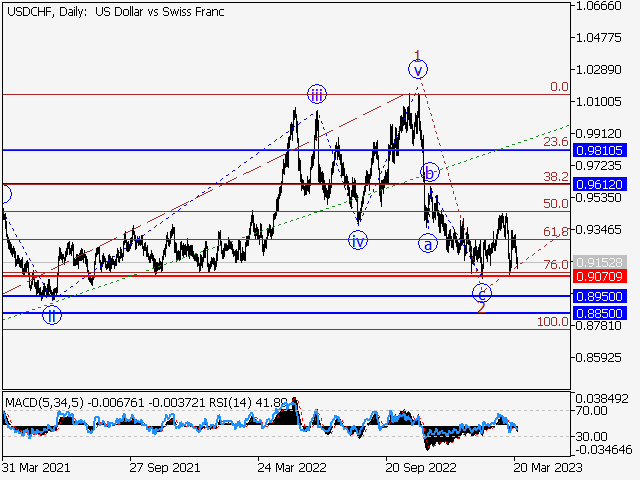Click the 0.88500 blue price label
The width and height of the screenshot is (640, 480).
tap(600, 313)
